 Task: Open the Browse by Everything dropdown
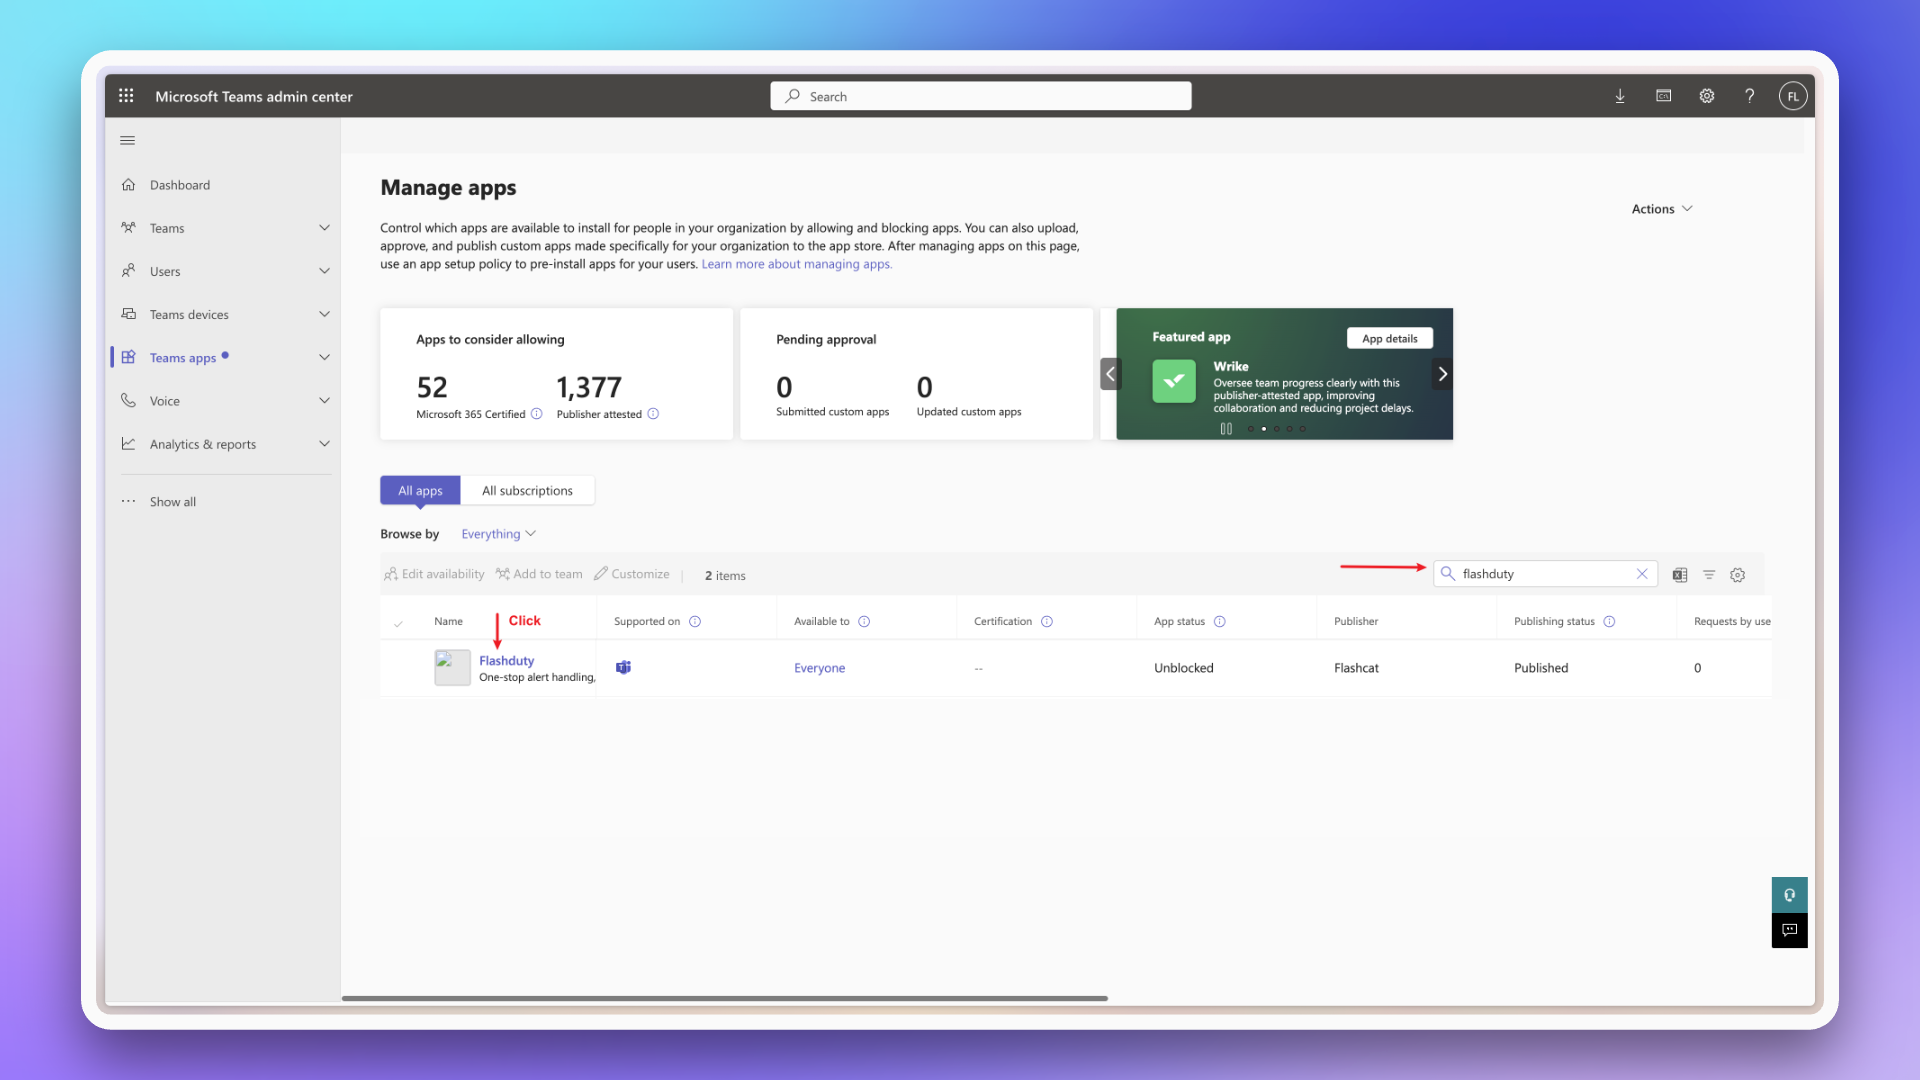click(498, 534)
